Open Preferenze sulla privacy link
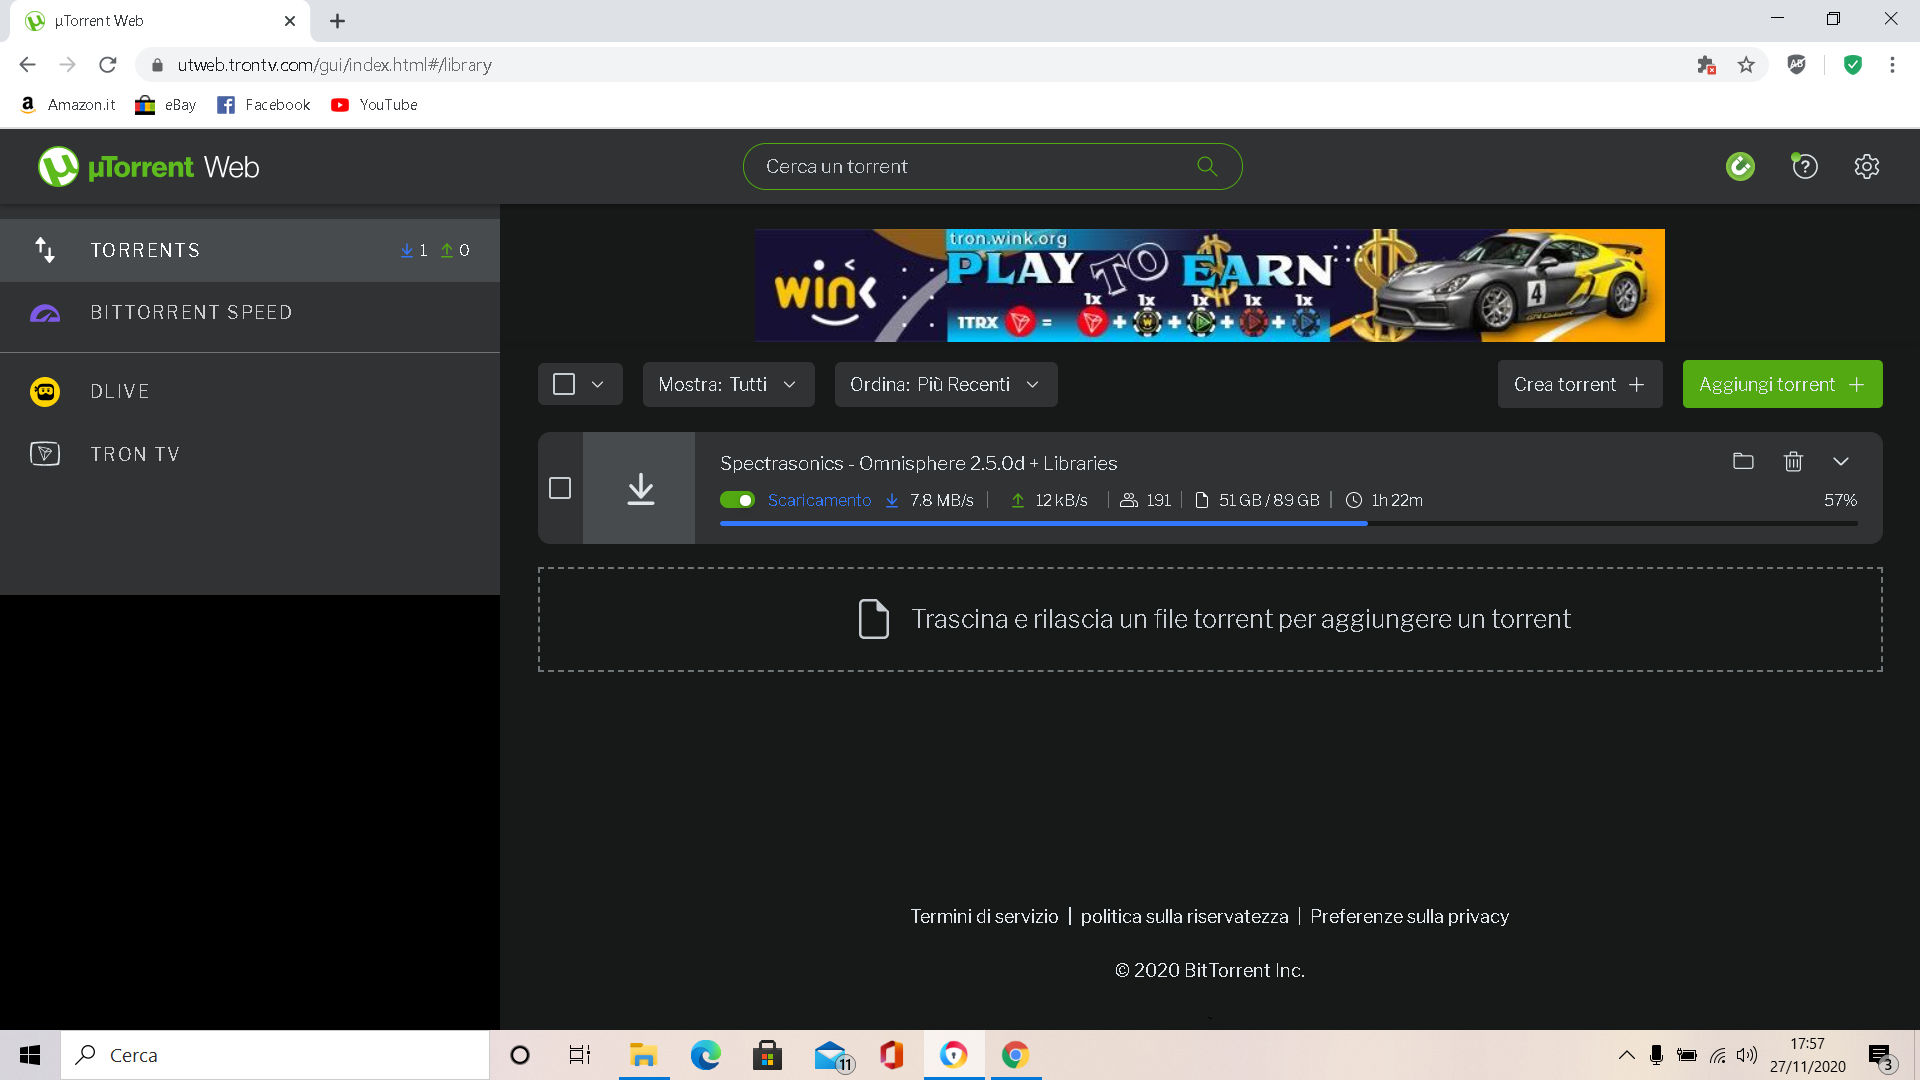Viewport: 1920px width, 1080px height. [x=1409, y=916]
